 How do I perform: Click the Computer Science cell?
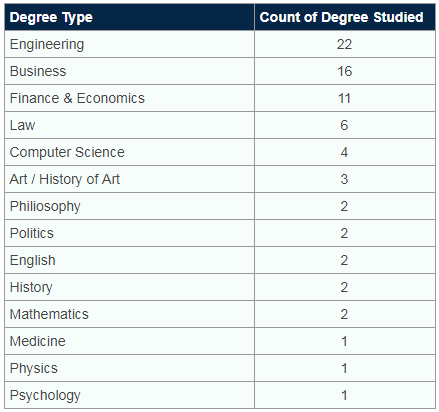click(129, 152)
